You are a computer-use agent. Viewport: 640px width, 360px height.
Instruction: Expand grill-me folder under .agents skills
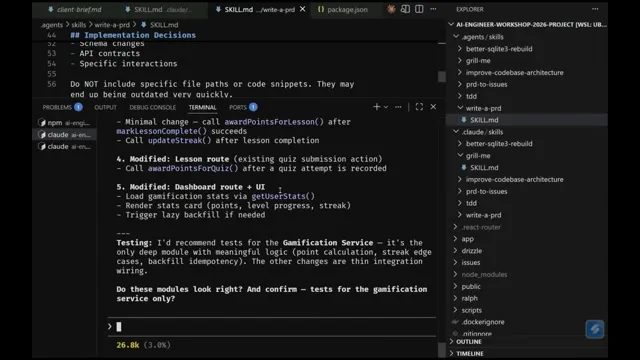(x=527, y=61)
